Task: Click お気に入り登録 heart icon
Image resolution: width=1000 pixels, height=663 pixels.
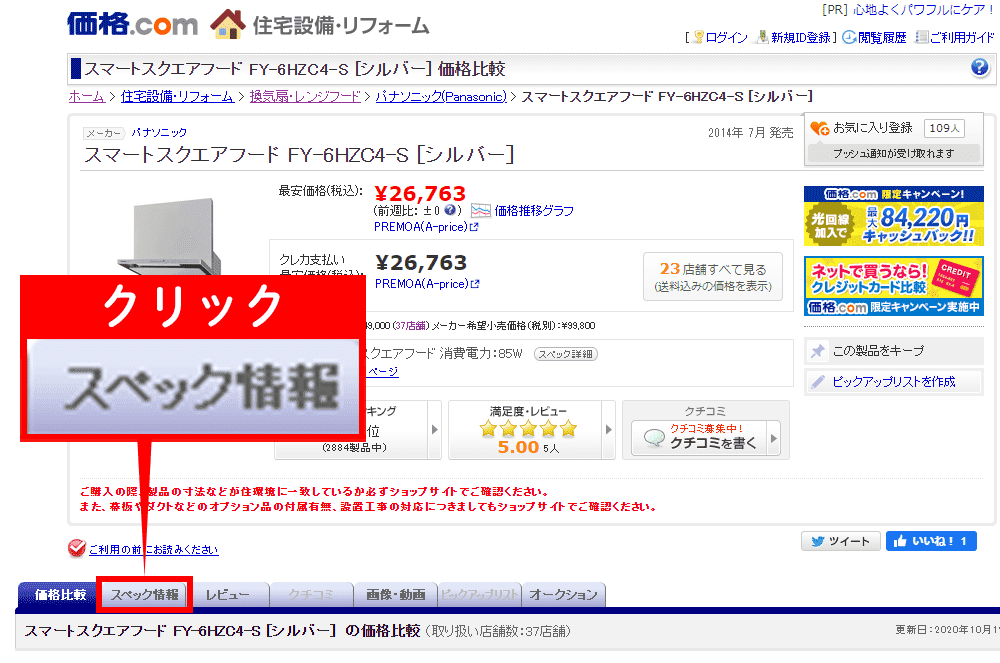Action: (820, 128)
